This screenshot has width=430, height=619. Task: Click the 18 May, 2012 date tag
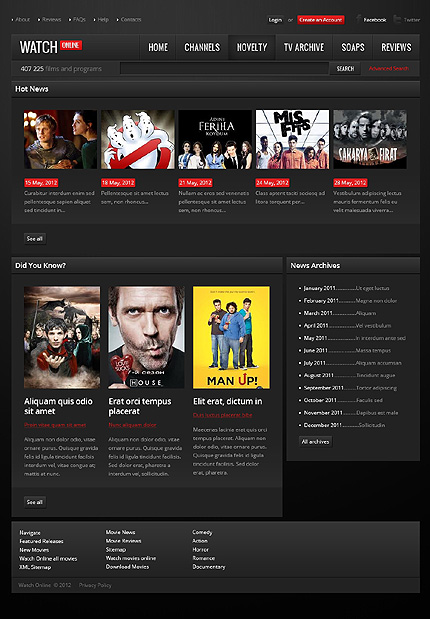point(118,183)
